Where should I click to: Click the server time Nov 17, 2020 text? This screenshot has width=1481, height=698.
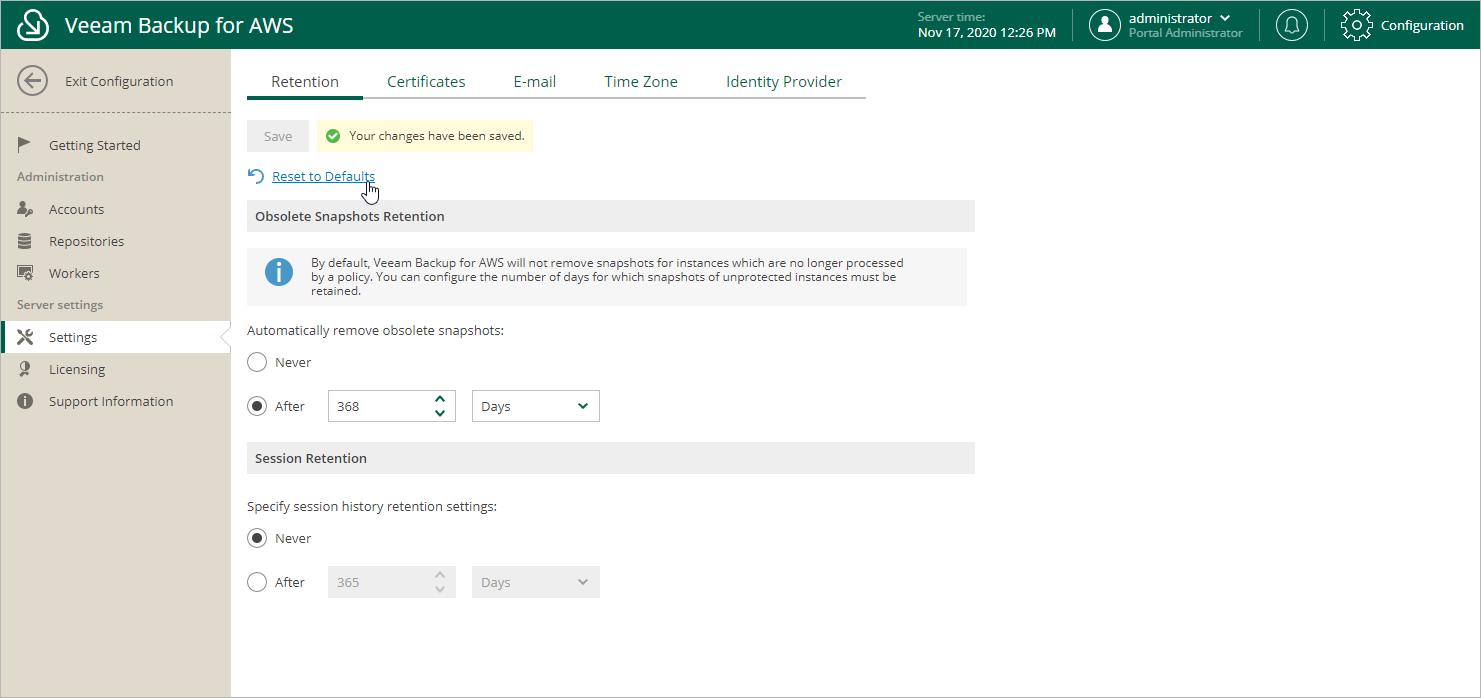coord(986,32)
